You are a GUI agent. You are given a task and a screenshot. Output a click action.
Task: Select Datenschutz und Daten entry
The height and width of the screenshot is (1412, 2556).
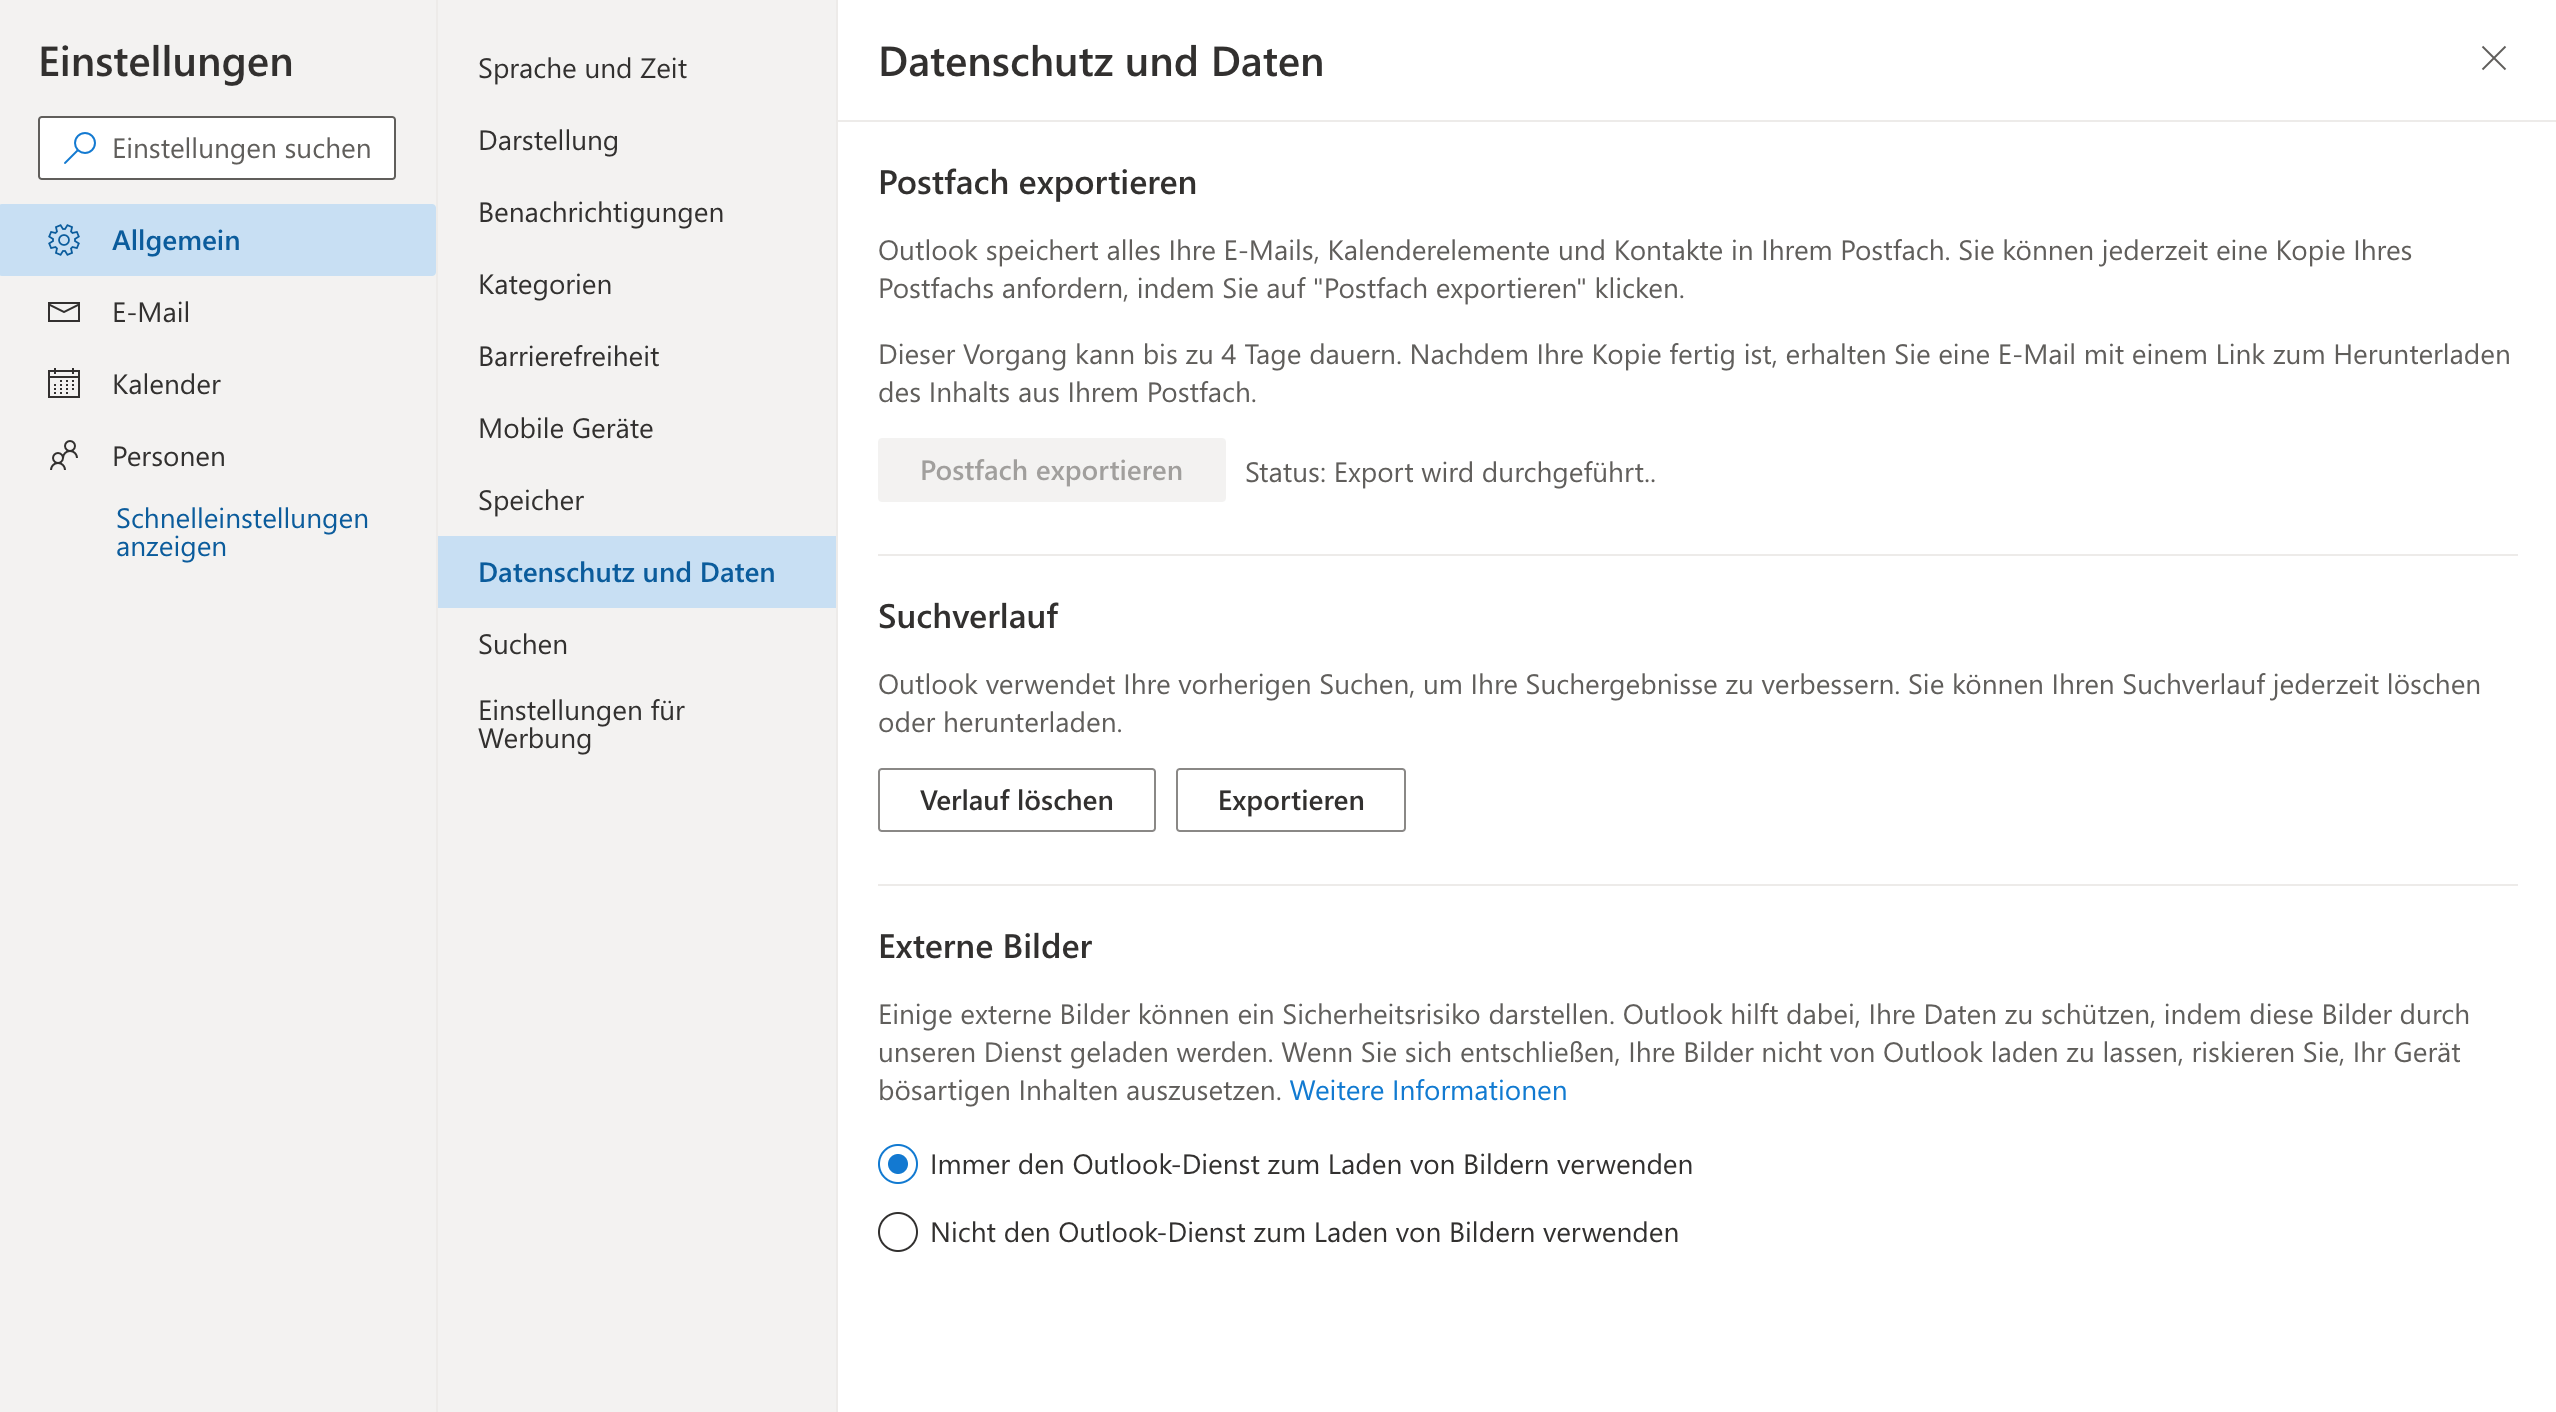(x=637, y=572)
